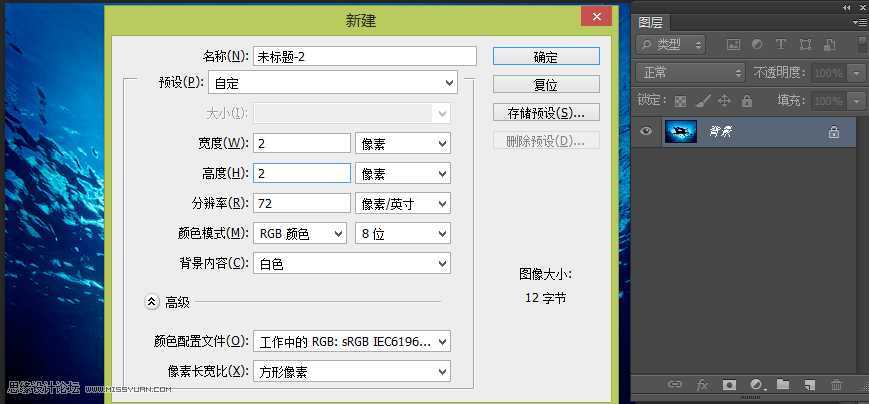The image size is (869, 404).
Task: Select the 背景 layer thumbnail
Action: [679, 132]
